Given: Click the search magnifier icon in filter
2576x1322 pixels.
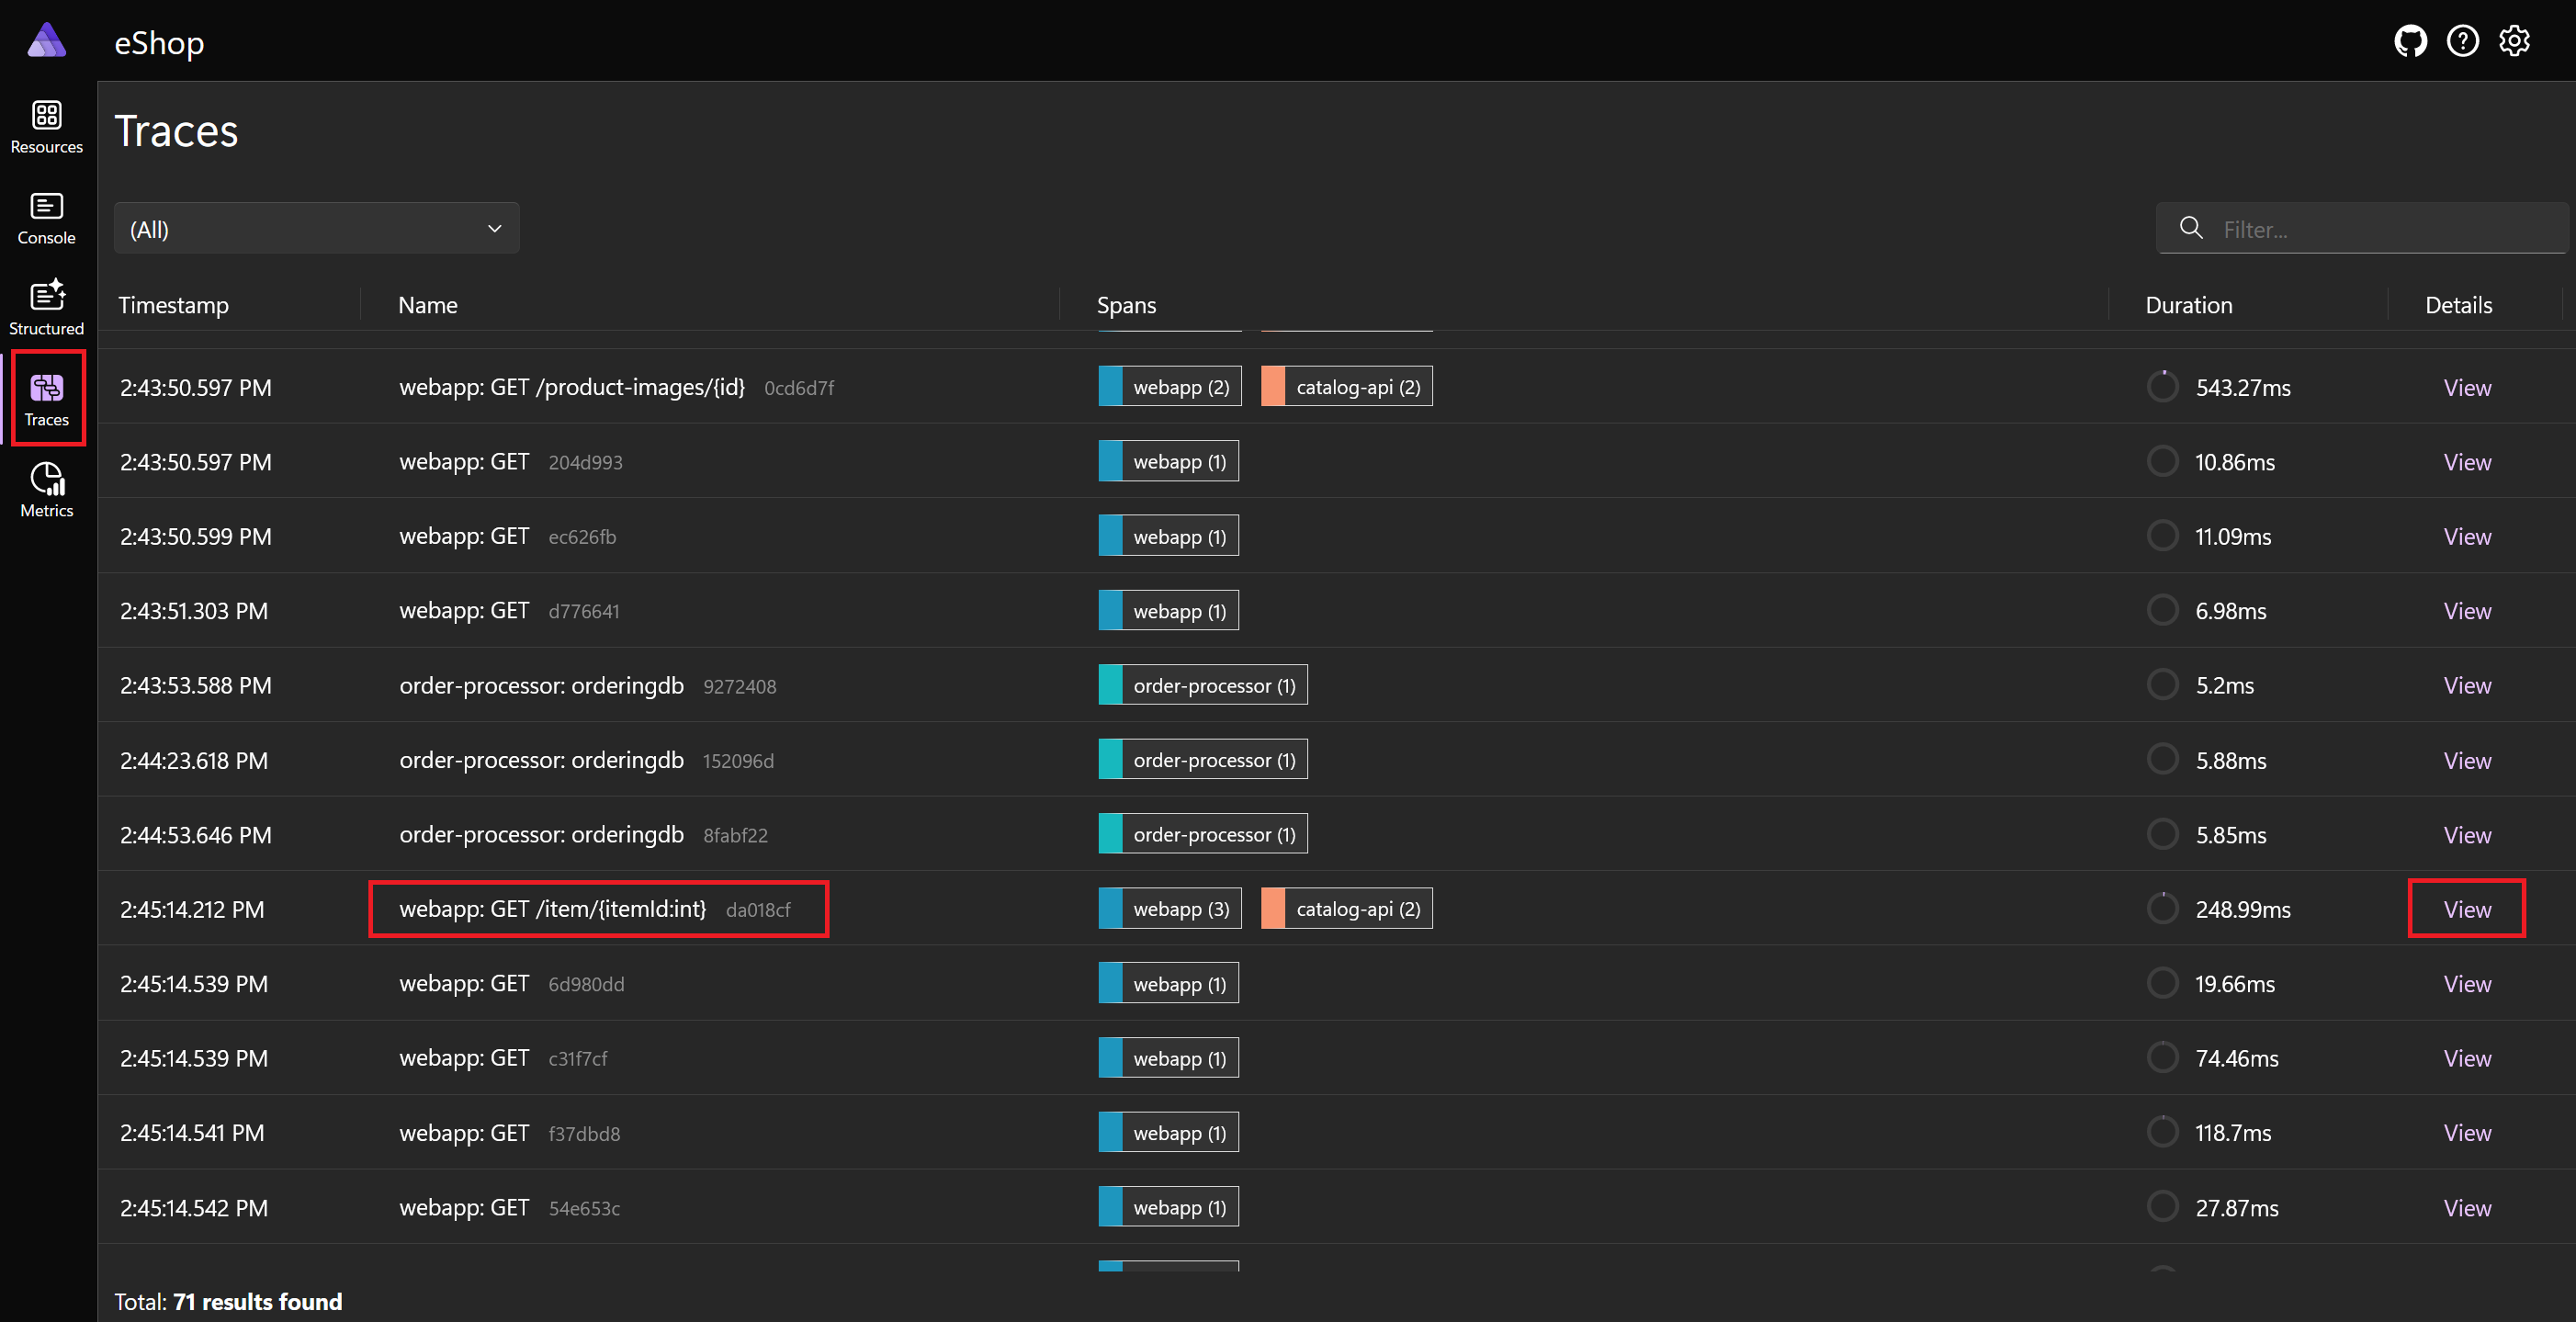Looking at the screenshot, I should pyautogui.click(x=2191, y=228).
